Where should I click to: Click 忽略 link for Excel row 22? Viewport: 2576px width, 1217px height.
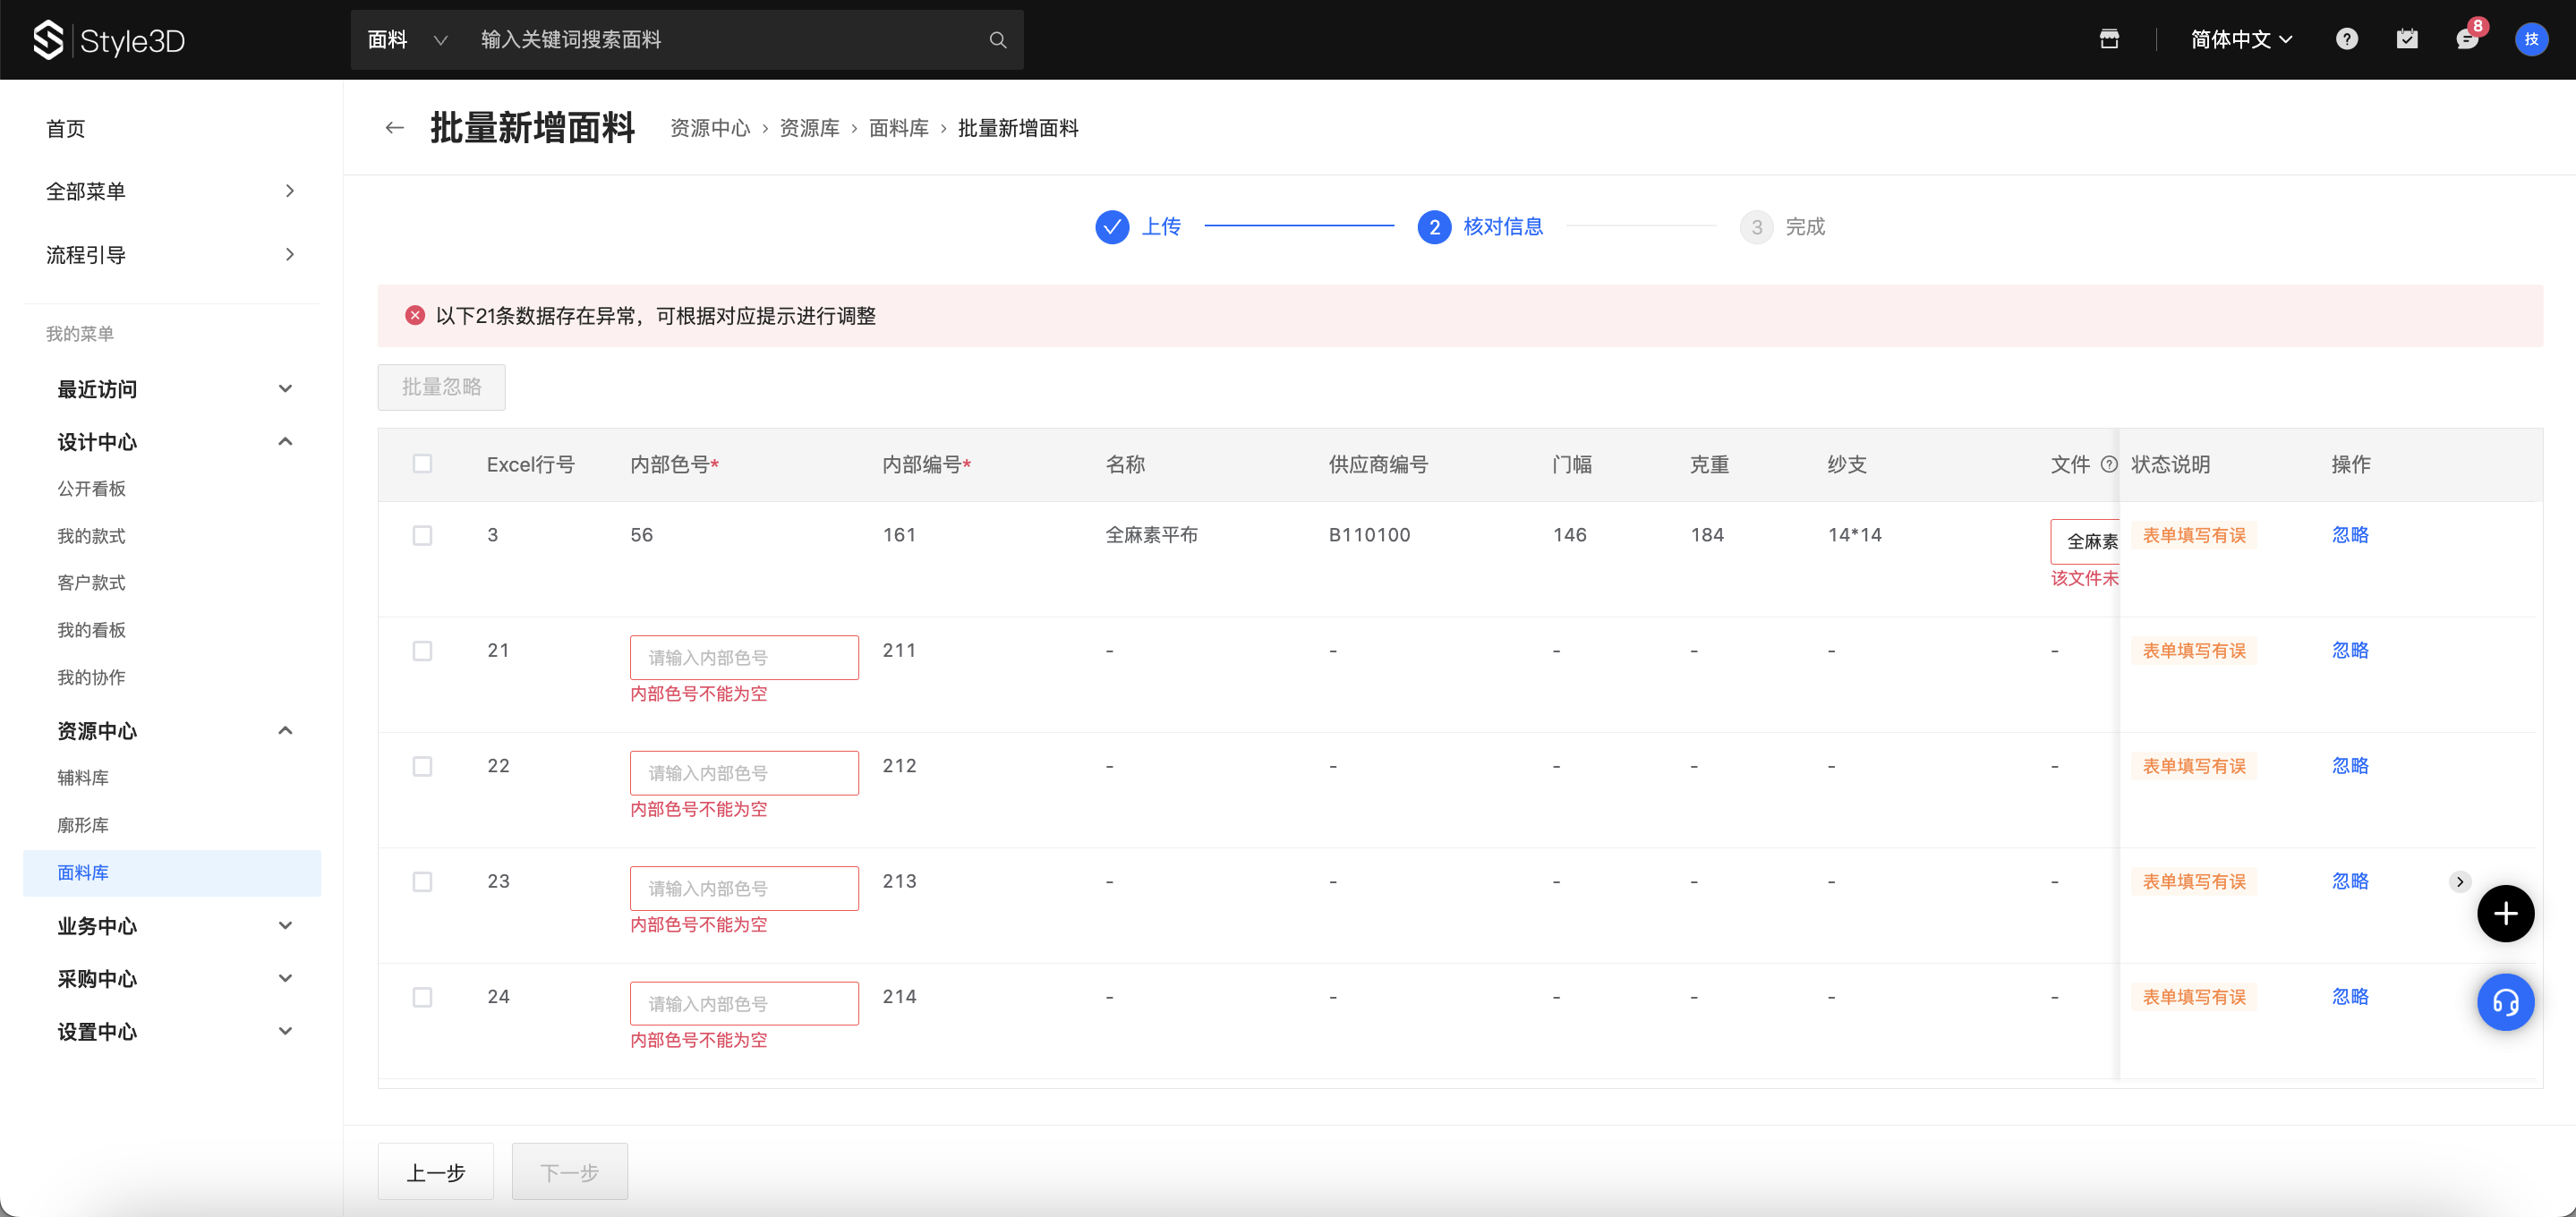pos(2349,766)
